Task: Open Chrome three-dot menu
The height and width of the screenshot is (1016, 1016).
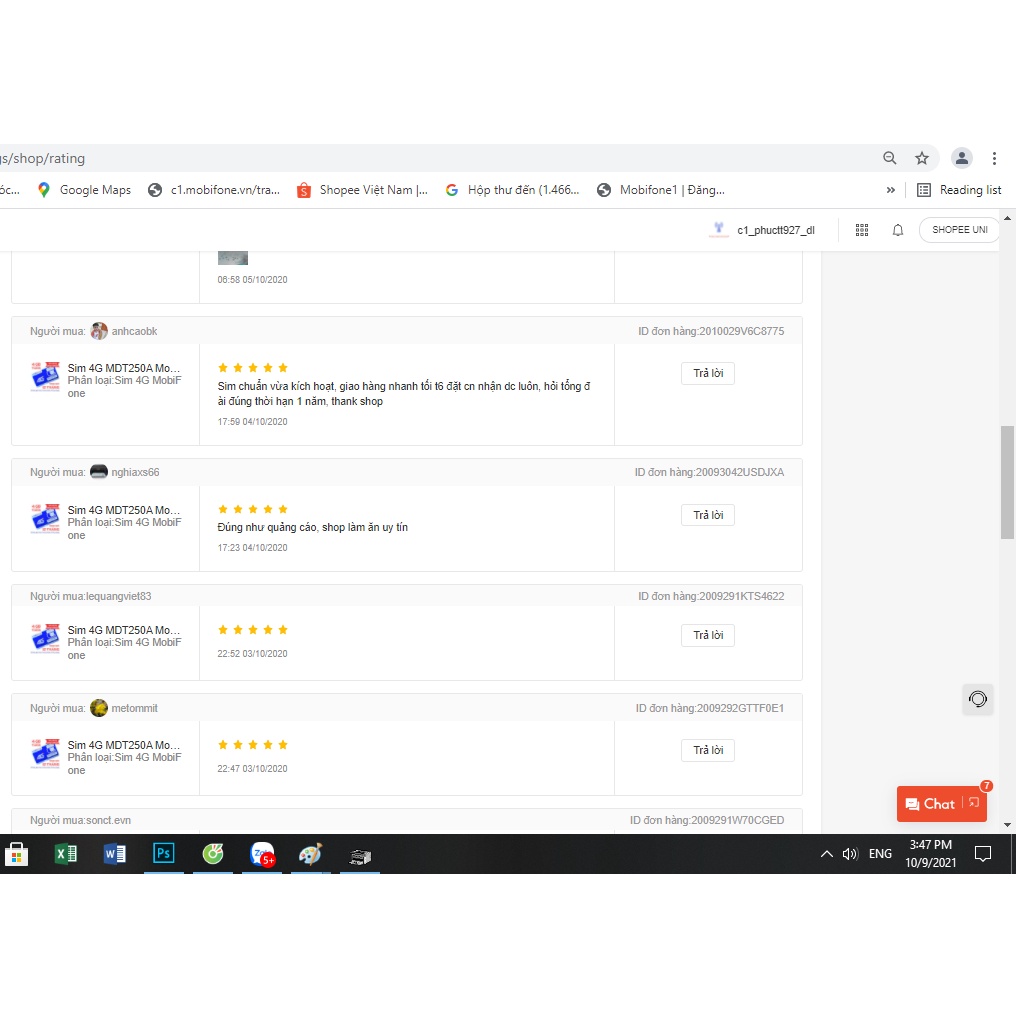Action: pyautogui.click(x=994, y=158)
